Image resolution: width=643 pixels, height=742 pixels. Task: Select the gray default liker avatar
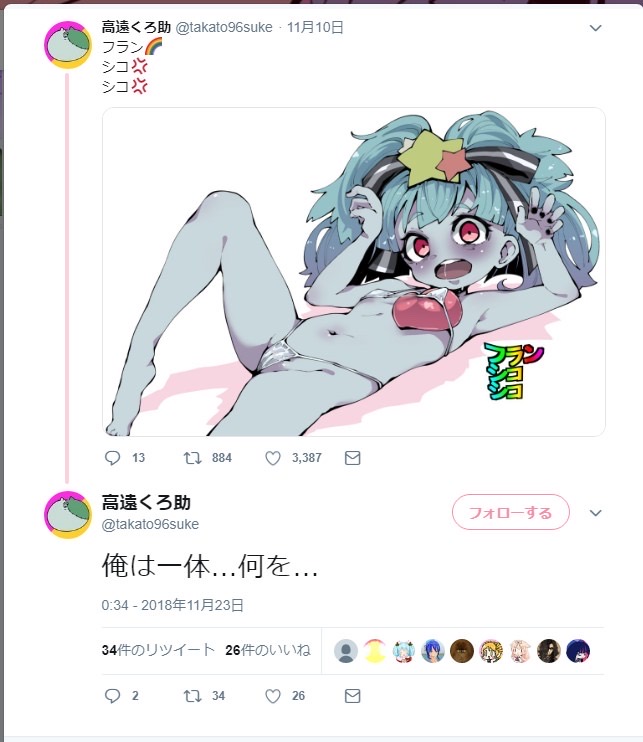(346, 651)
